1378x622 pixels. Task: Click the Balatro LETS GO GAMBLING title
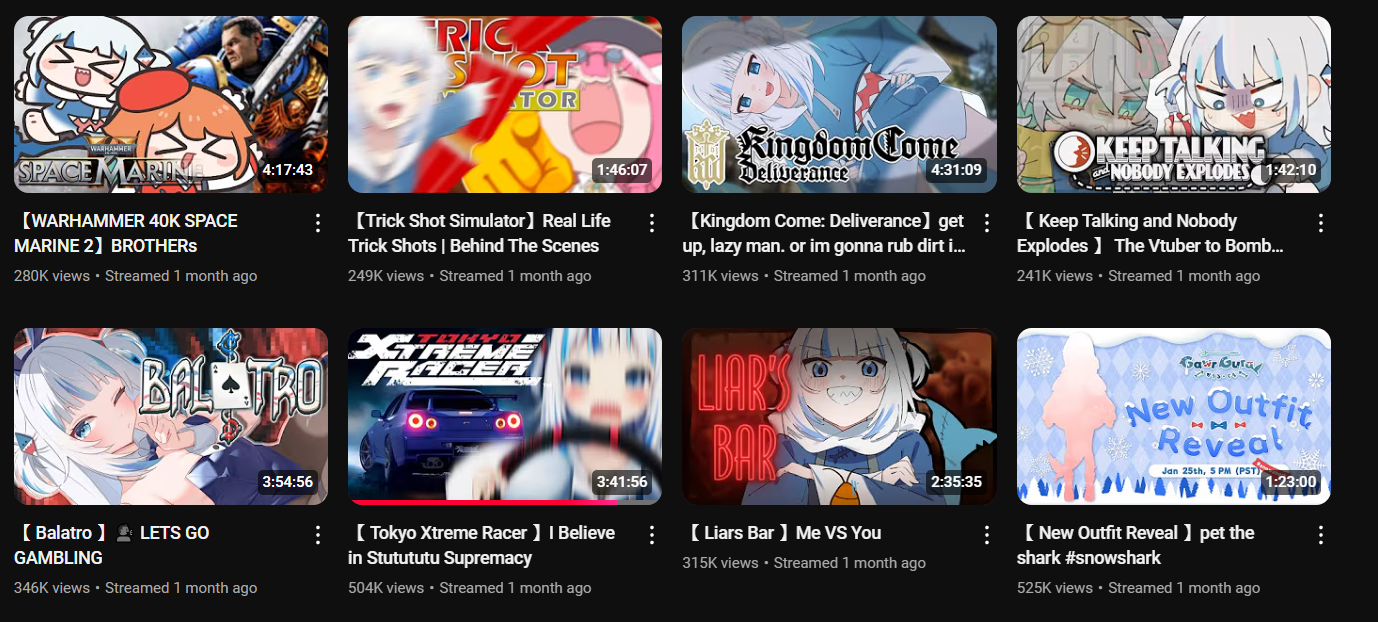coord(112,545)
